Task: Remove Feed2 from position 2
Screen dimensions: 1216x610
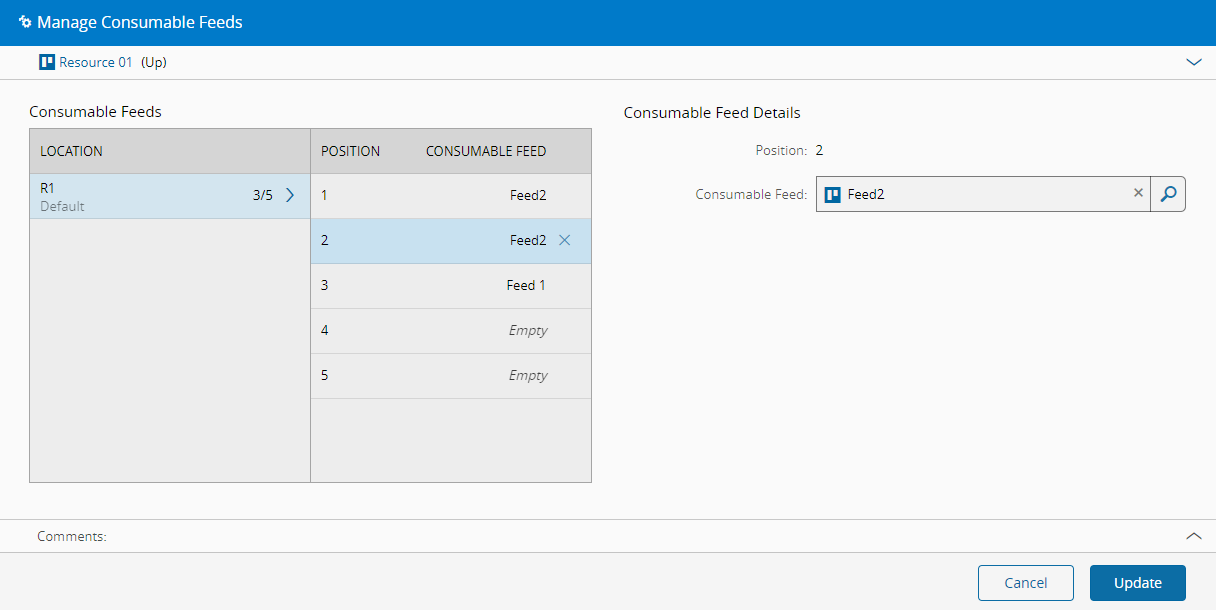Action: tap(564, 240)
